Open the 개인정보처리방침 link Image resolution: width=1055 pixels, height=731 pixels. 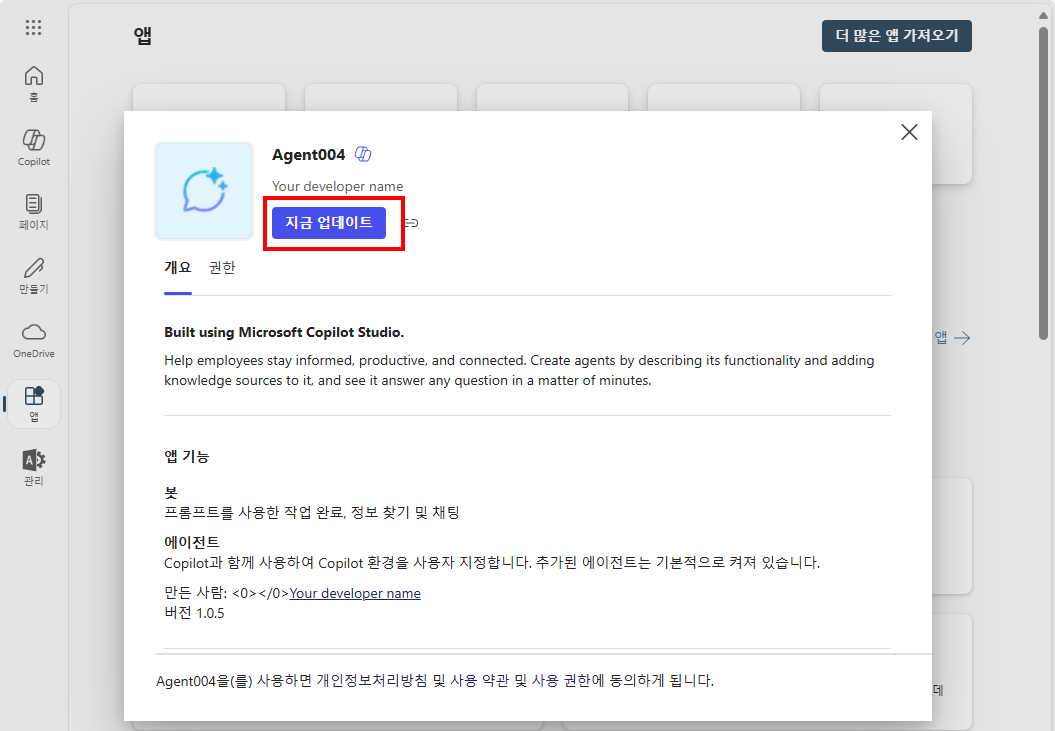pyautogui.click(x=372, y=681)
